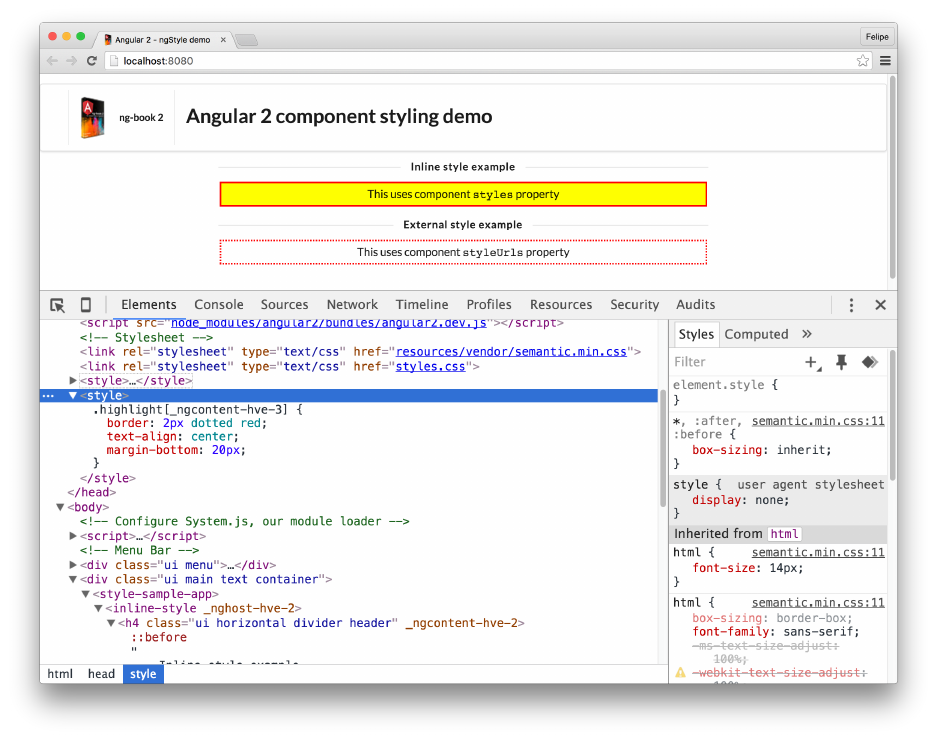937x740 pixels.
Task: Collapse the style-sample-app node
Action: tap(85, 594)
